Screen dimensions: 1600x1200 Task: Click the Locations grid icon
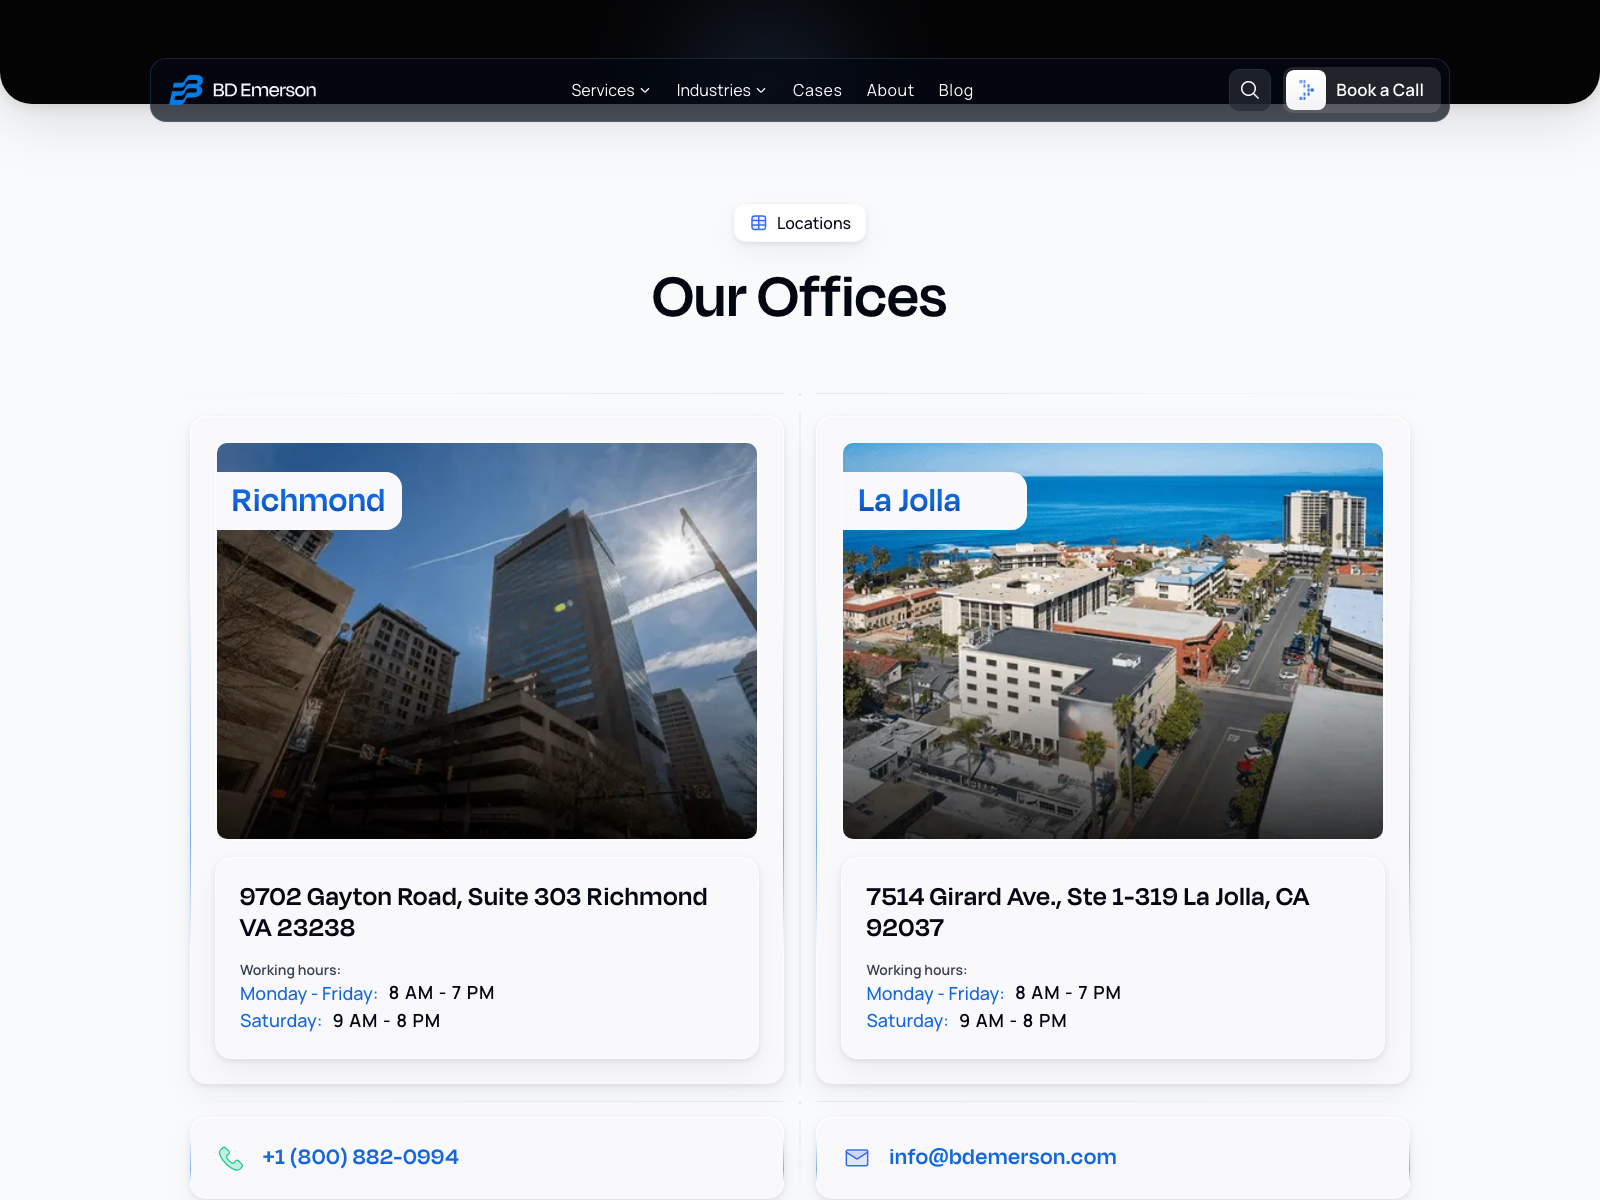point(759,223)
